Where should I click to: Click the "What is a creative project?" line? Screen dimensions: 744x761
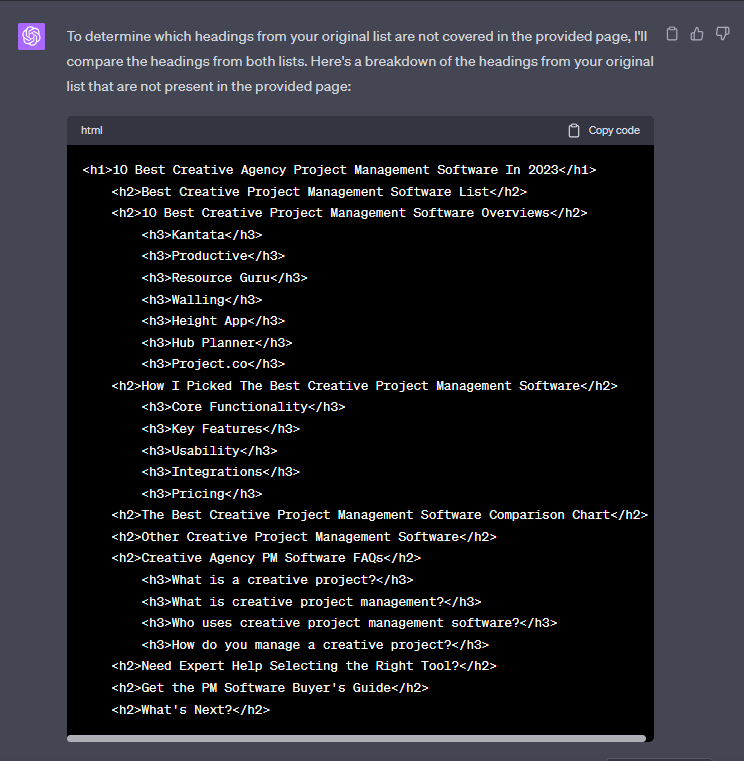(x=277, y=580)
